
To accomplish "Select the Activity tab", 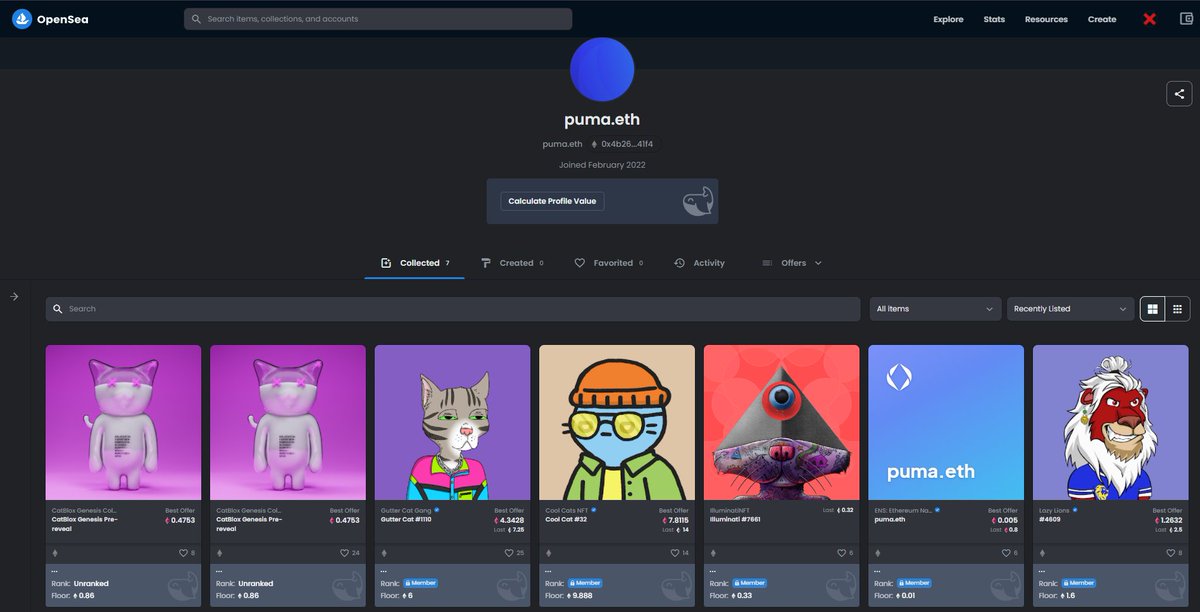I will [699, 263].
